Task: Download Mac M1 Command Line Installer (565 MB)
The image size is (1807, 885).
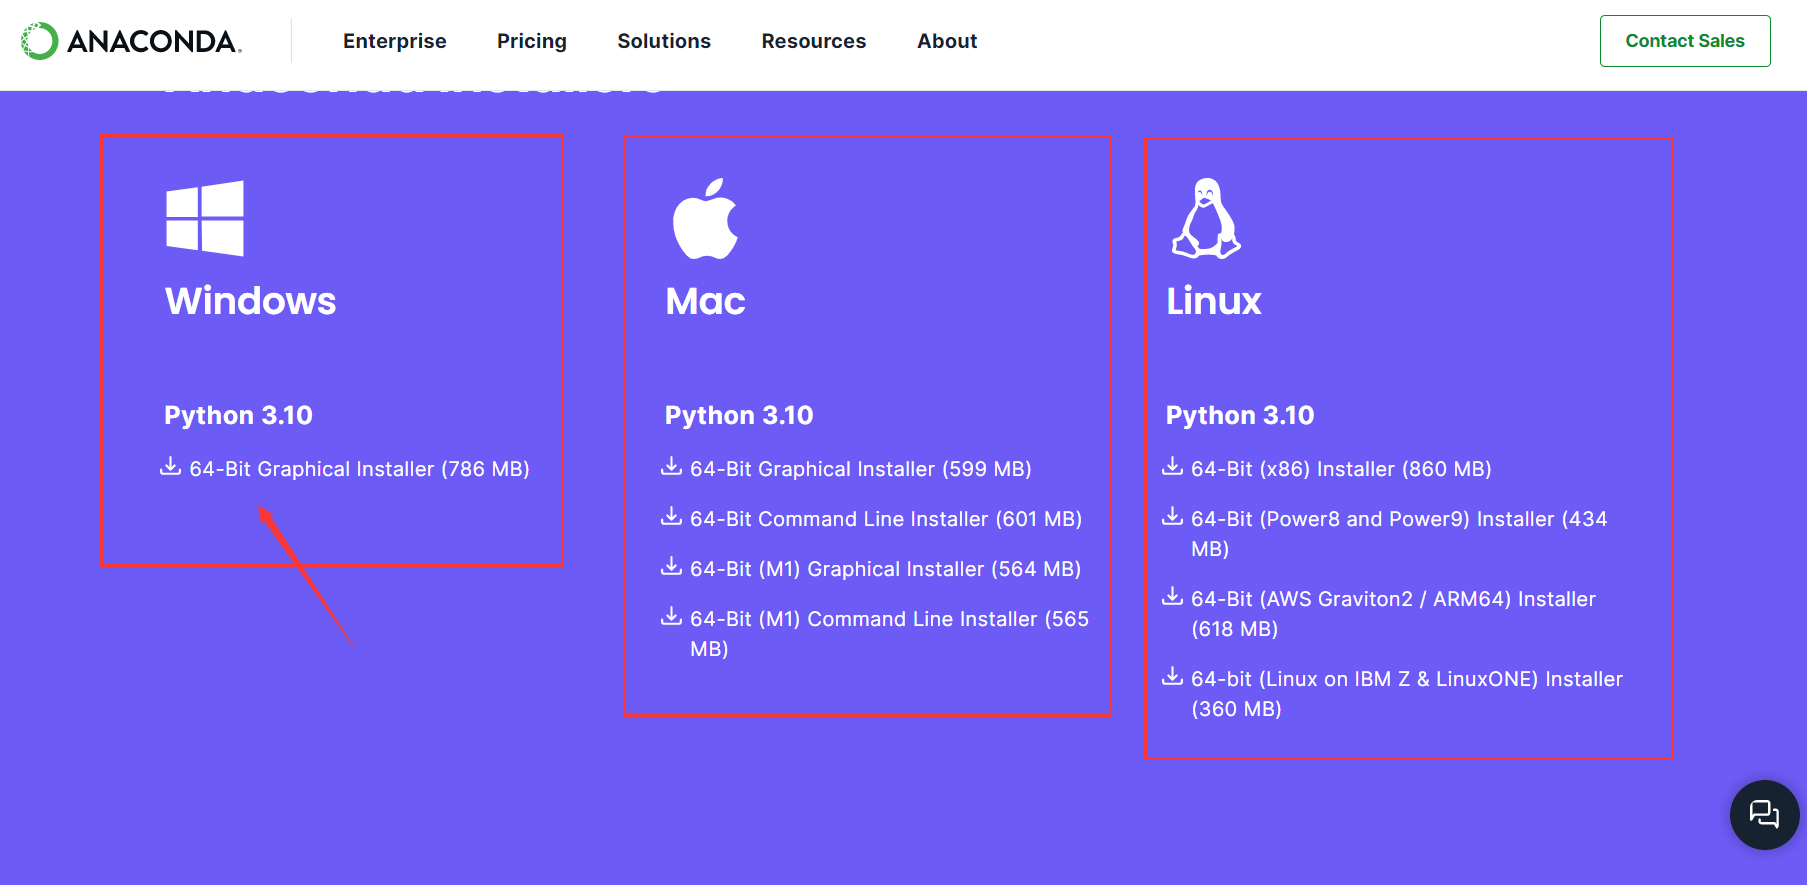Action: (889, 633)
